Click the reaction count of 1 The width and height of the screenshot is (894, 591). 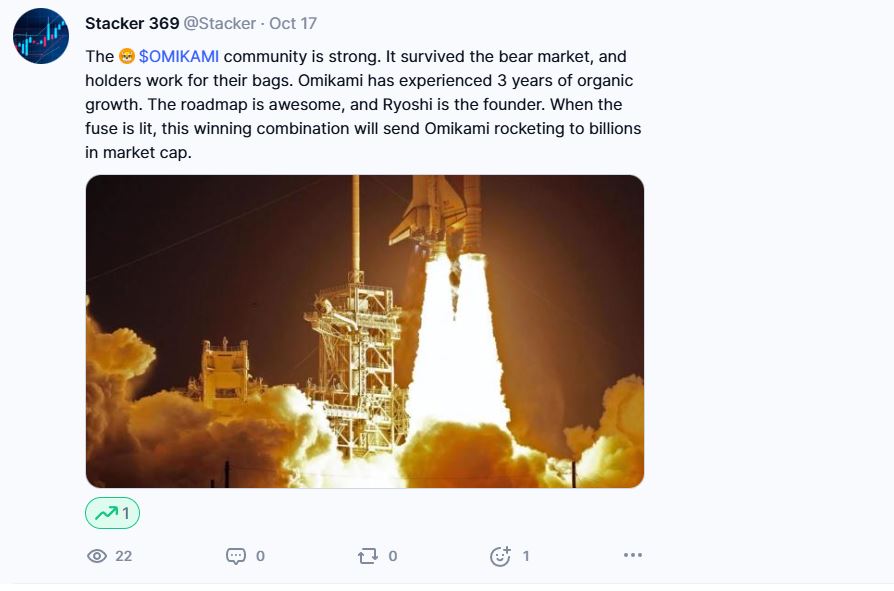coord(526,556)
